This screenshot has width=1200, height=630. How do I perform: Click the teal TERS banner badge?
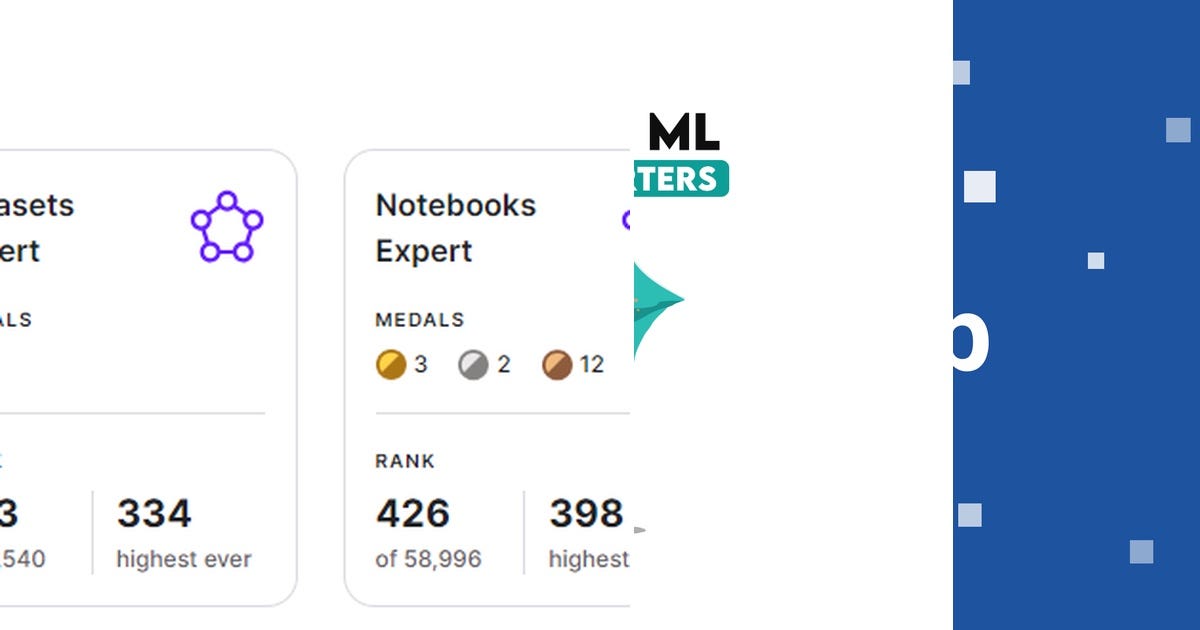[681, 178]
